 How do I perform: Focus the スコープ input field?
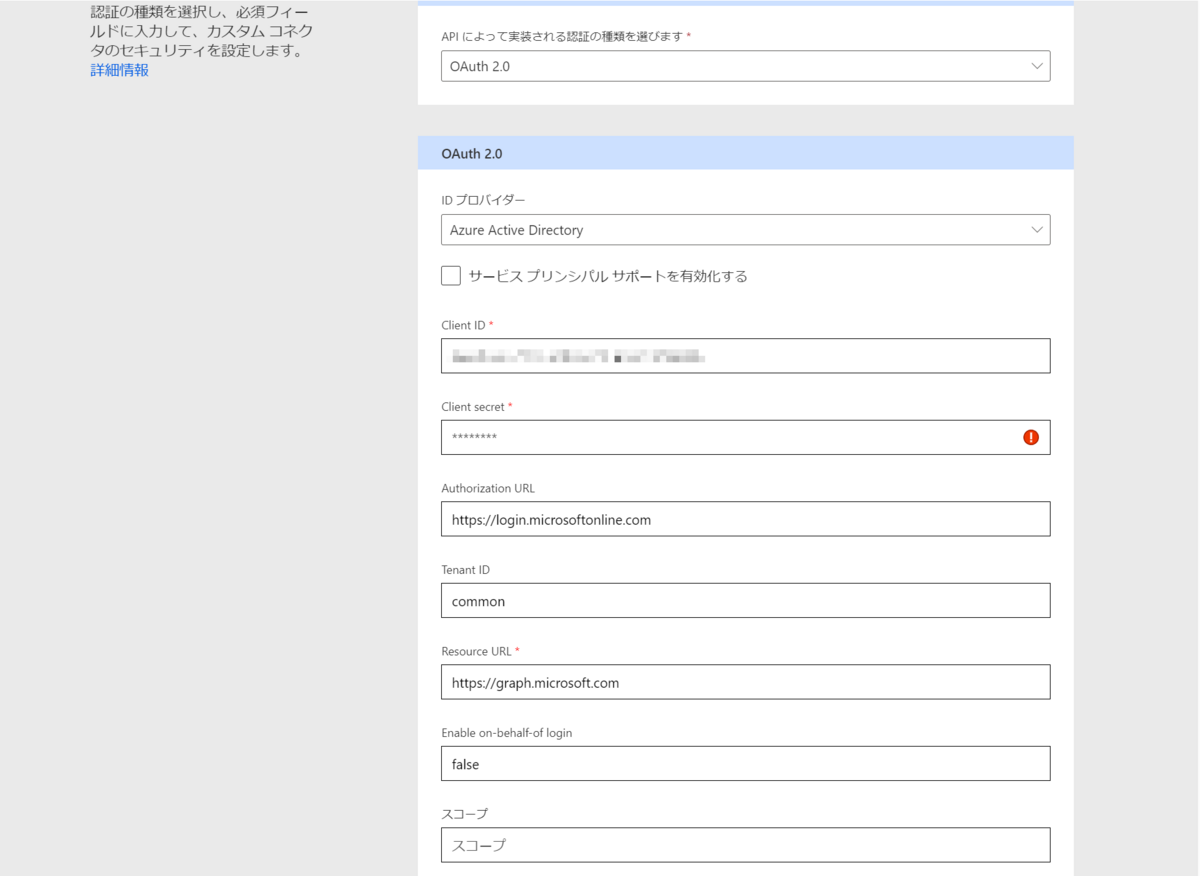746,845
